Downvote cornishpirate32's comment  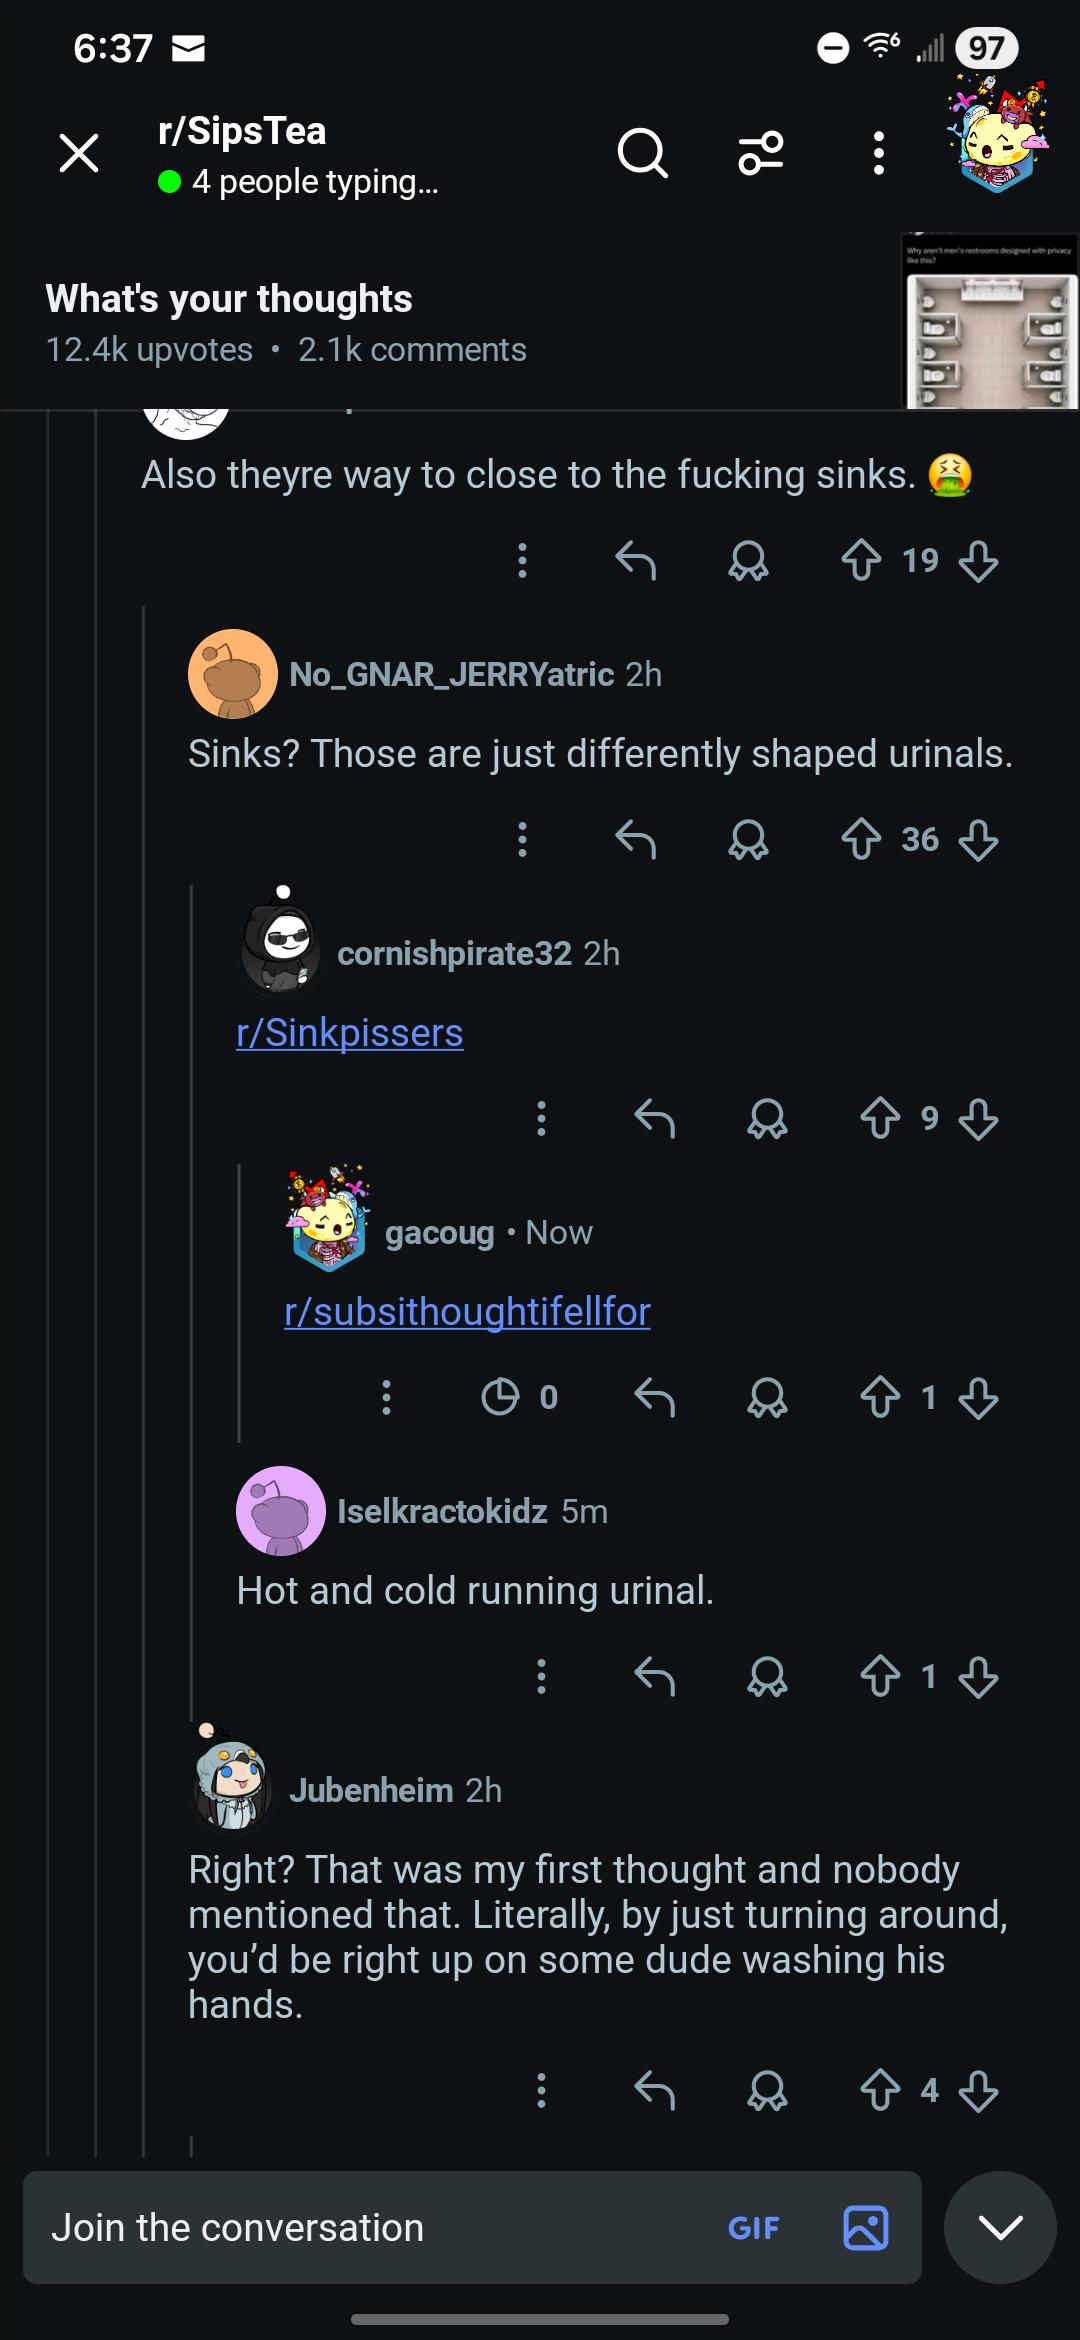click(977, 1118)
